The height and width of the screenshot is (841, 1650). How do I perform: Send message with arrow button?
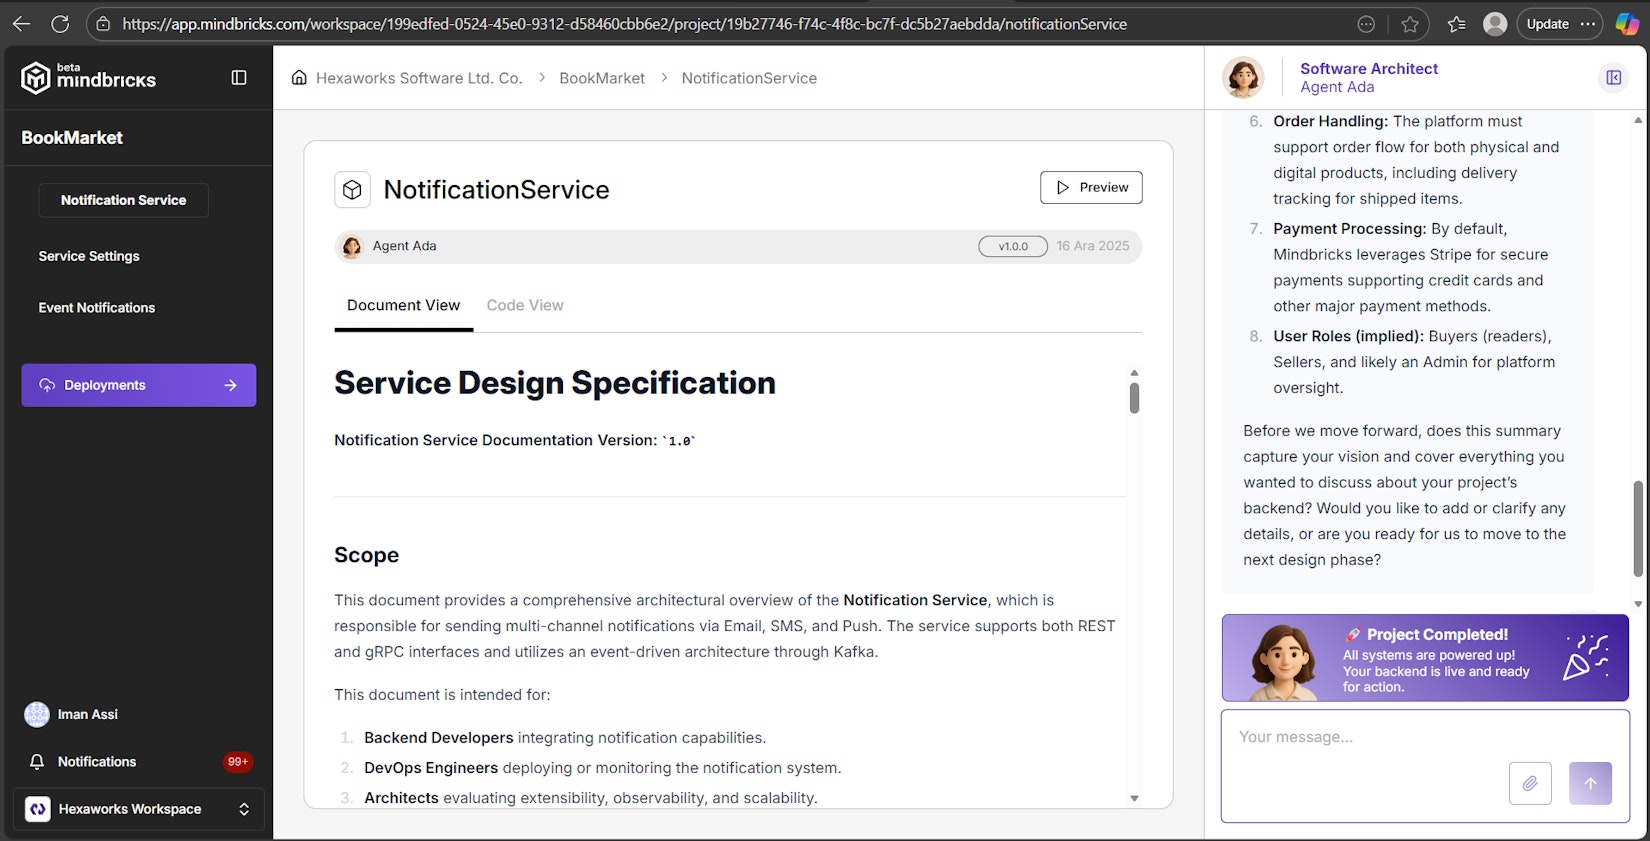(1590, 783)
